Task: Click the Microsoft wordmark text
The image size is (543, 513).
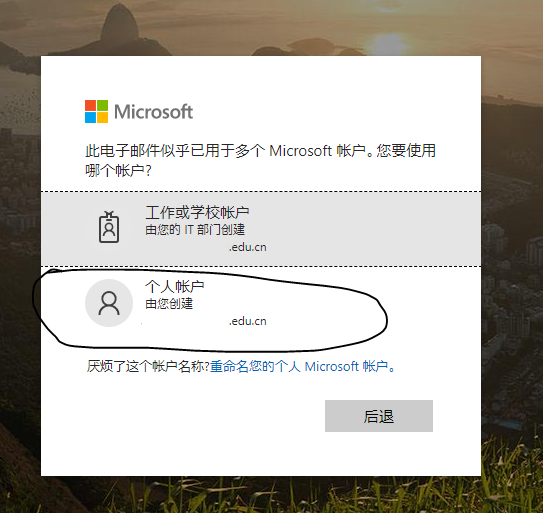Action: [x=153, y=112]
